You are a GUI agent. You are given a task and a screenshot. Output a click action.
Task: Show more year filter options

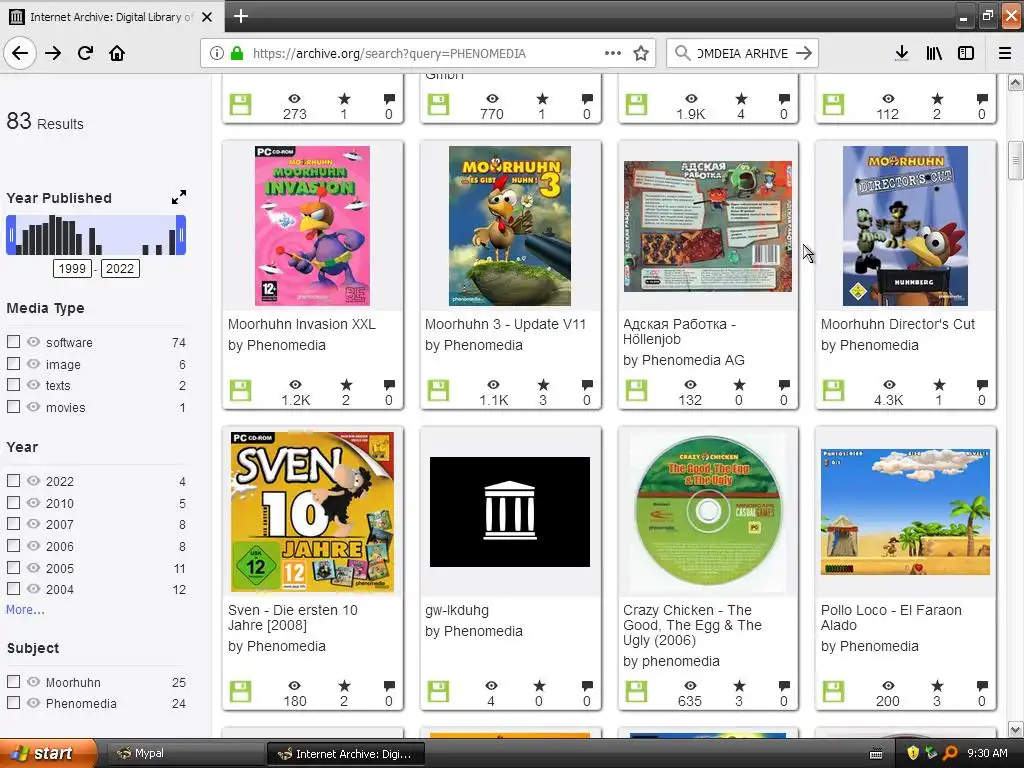pyautogui.click(x=25, y=609)
